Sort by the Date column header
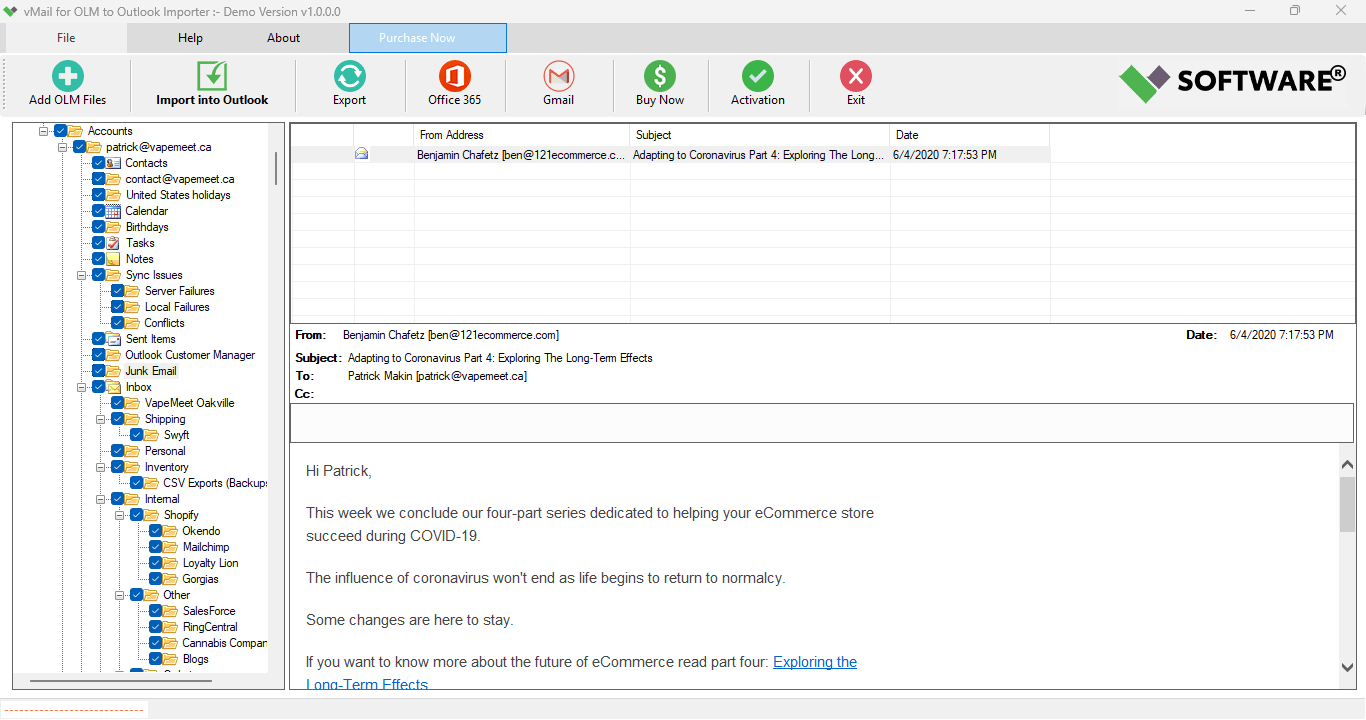Image resolution: width=1366 pixels, height=720 pixels. [969, 135]
